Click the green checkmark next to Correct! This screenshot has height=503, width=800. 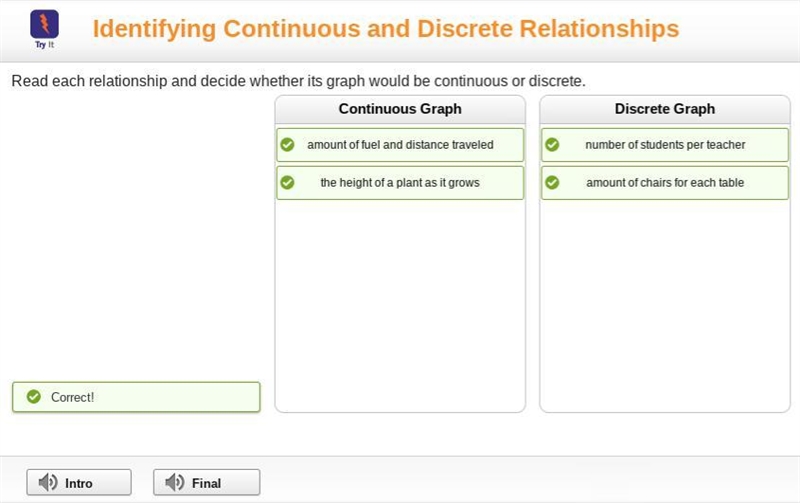34,396
